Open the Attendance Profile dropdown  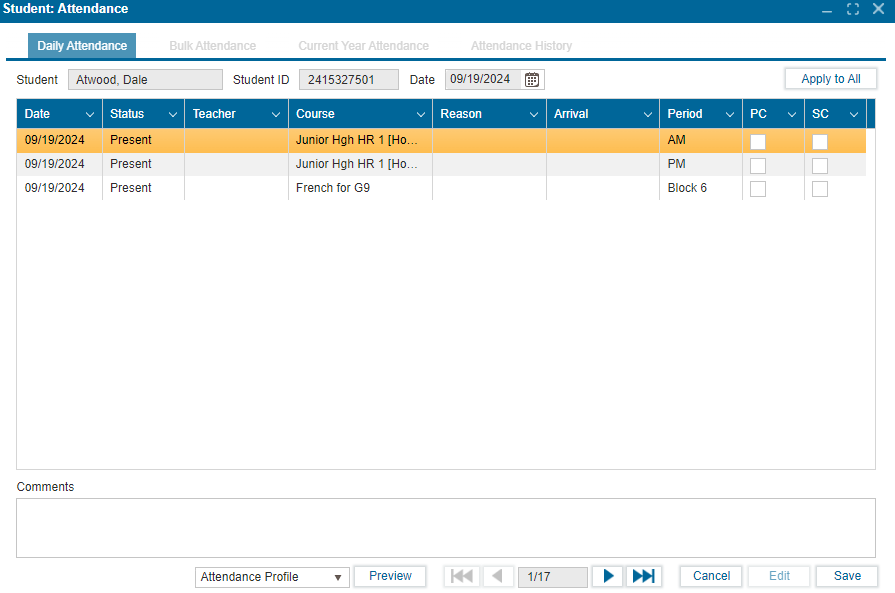coord(272,577)
